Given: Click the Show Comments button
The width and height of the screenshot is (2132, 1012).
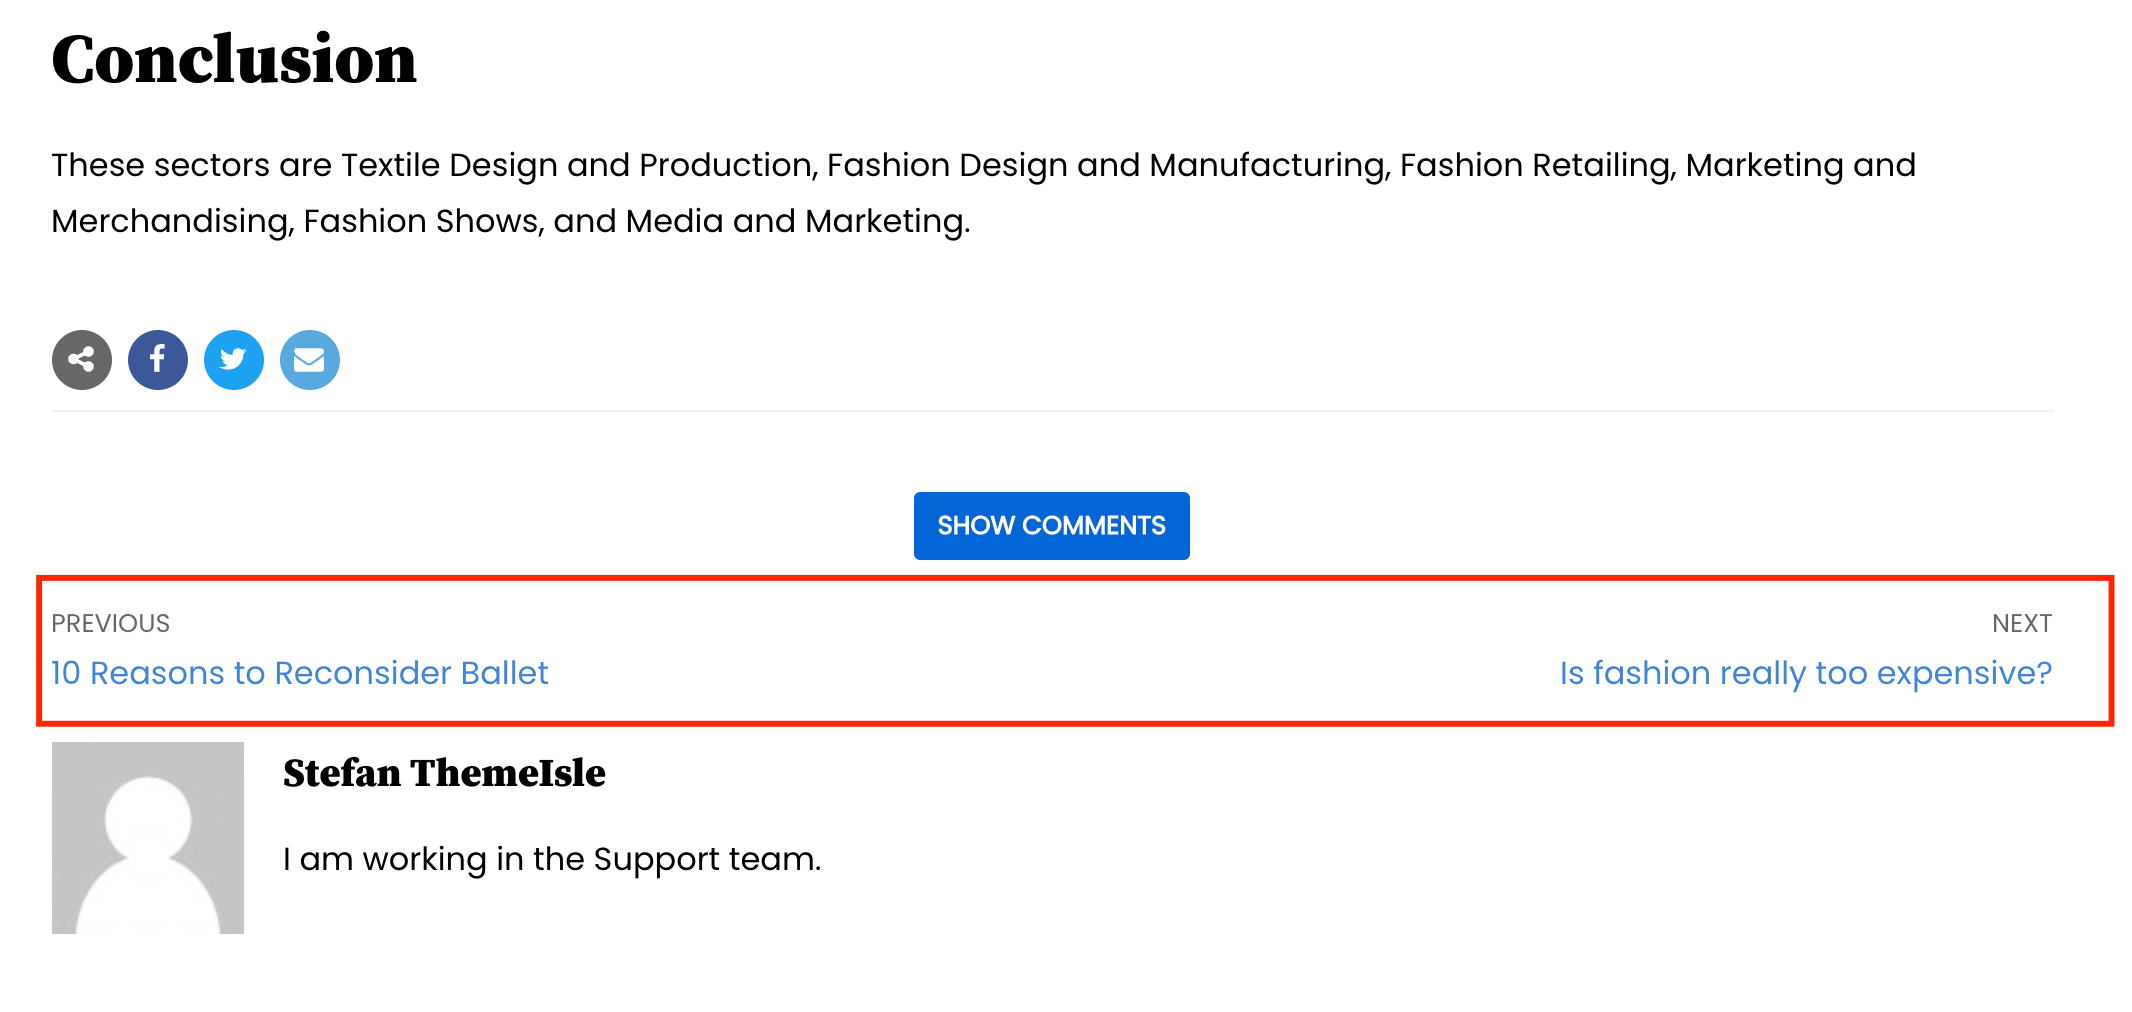Looking at the screenshot, I should tap(1051, 526).
